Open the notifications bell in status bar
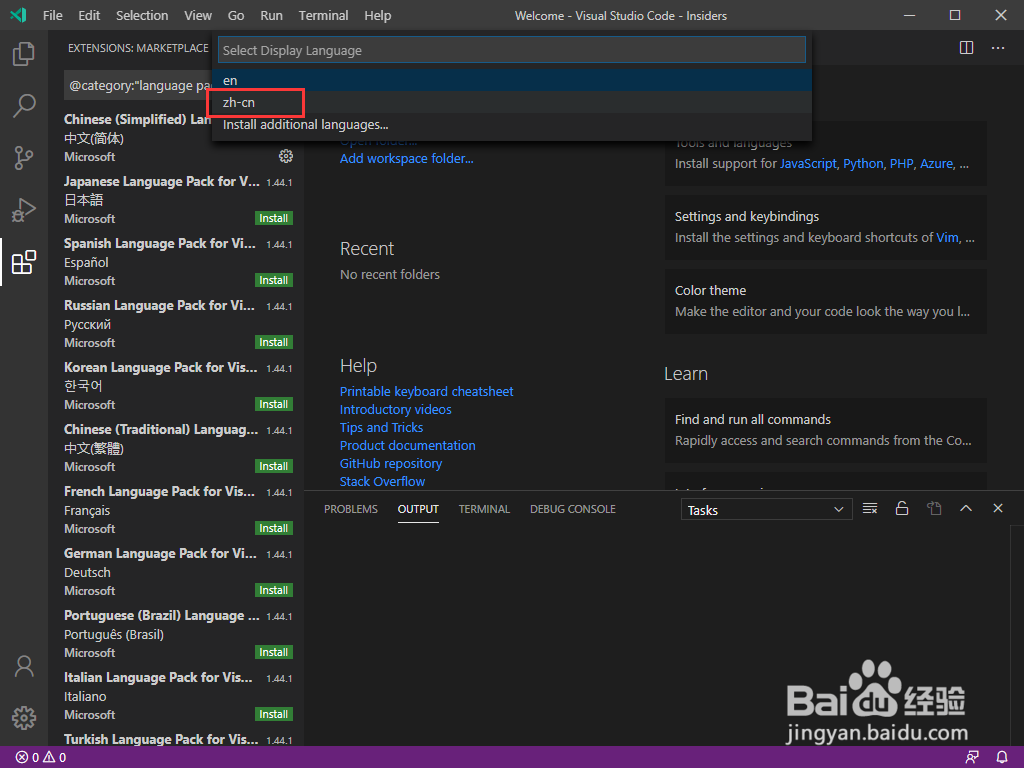This screenshot has width=1024, height=768. click(x=1002, y=758)
